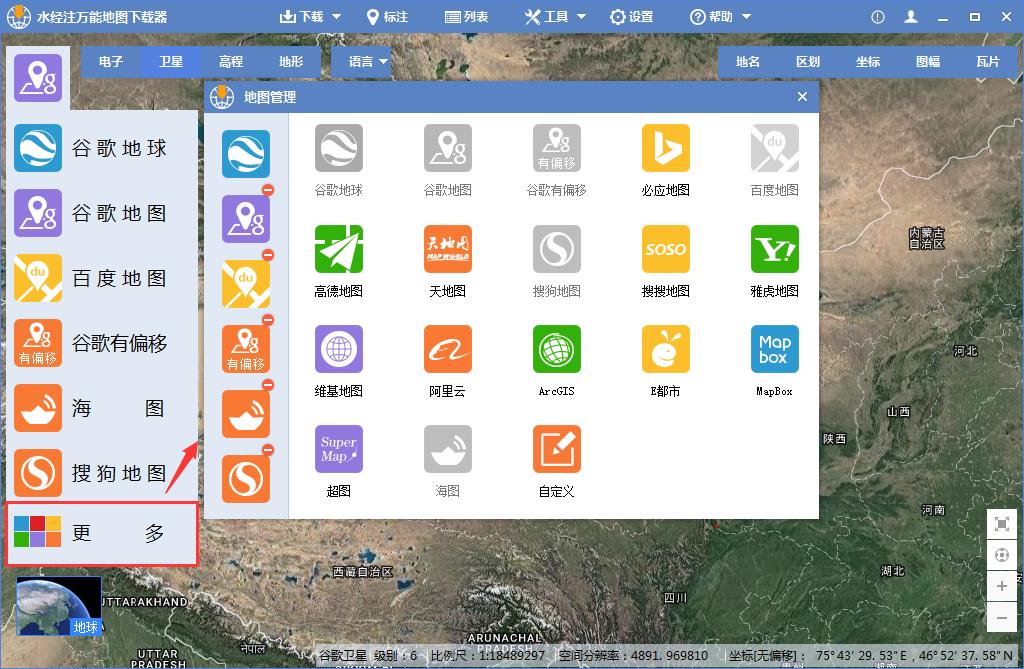The height and width of the screenshot is (669, 1024).
Task: Open the 帮助 dropdown menu
Action: [x=720, y=16]
